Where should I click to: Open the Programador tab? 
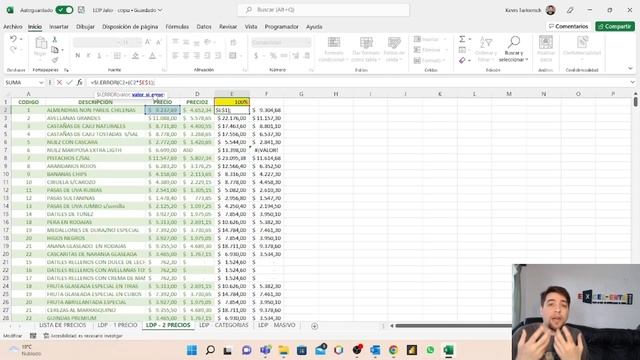point(282,27)
